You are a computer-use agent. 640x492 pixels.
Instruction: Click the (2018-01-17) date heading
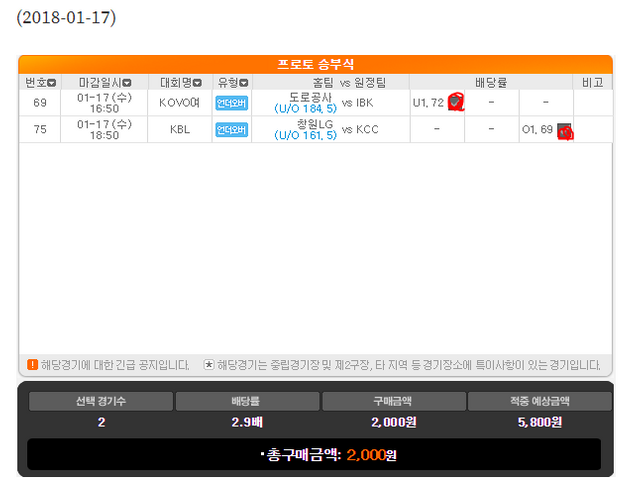(x=66, y=18)
